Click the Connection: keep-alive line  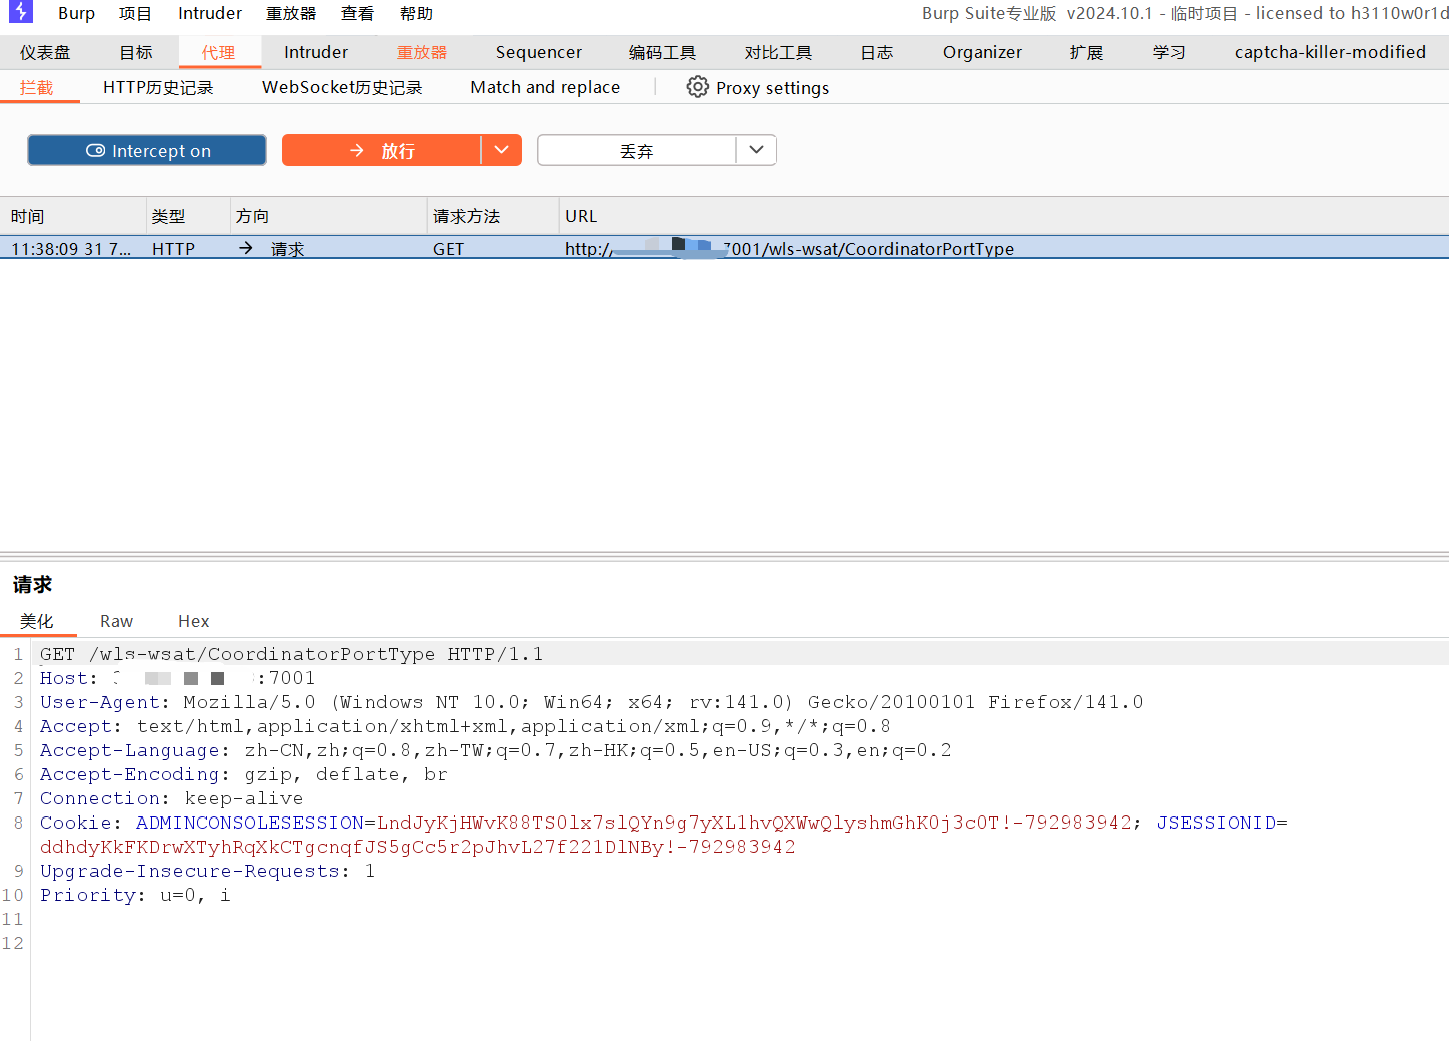coord(171,798)
